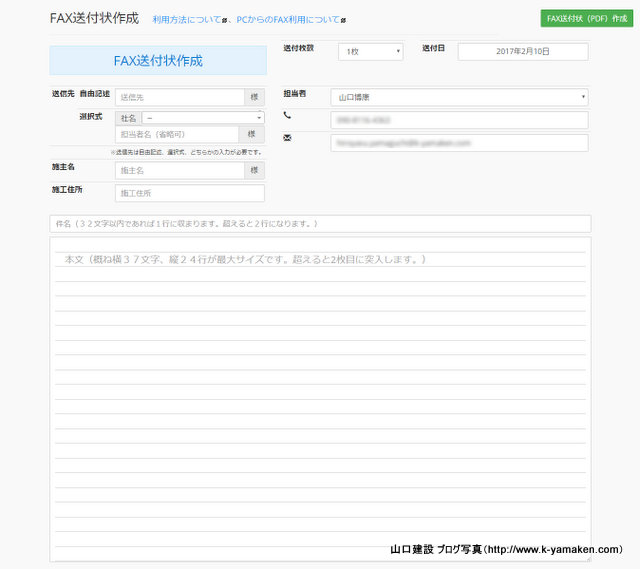Click the green FAX送付状(PDF)作成 button
This screenshot has width=640, height=569.
click(x=586, y=18)
